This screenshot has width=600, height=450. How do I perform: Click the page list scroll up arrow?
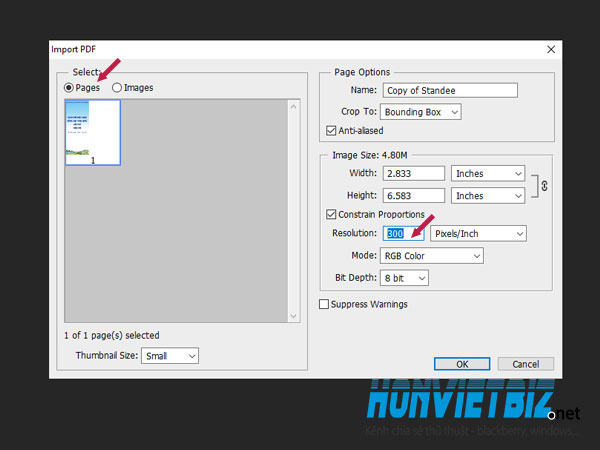click(293, 107)
